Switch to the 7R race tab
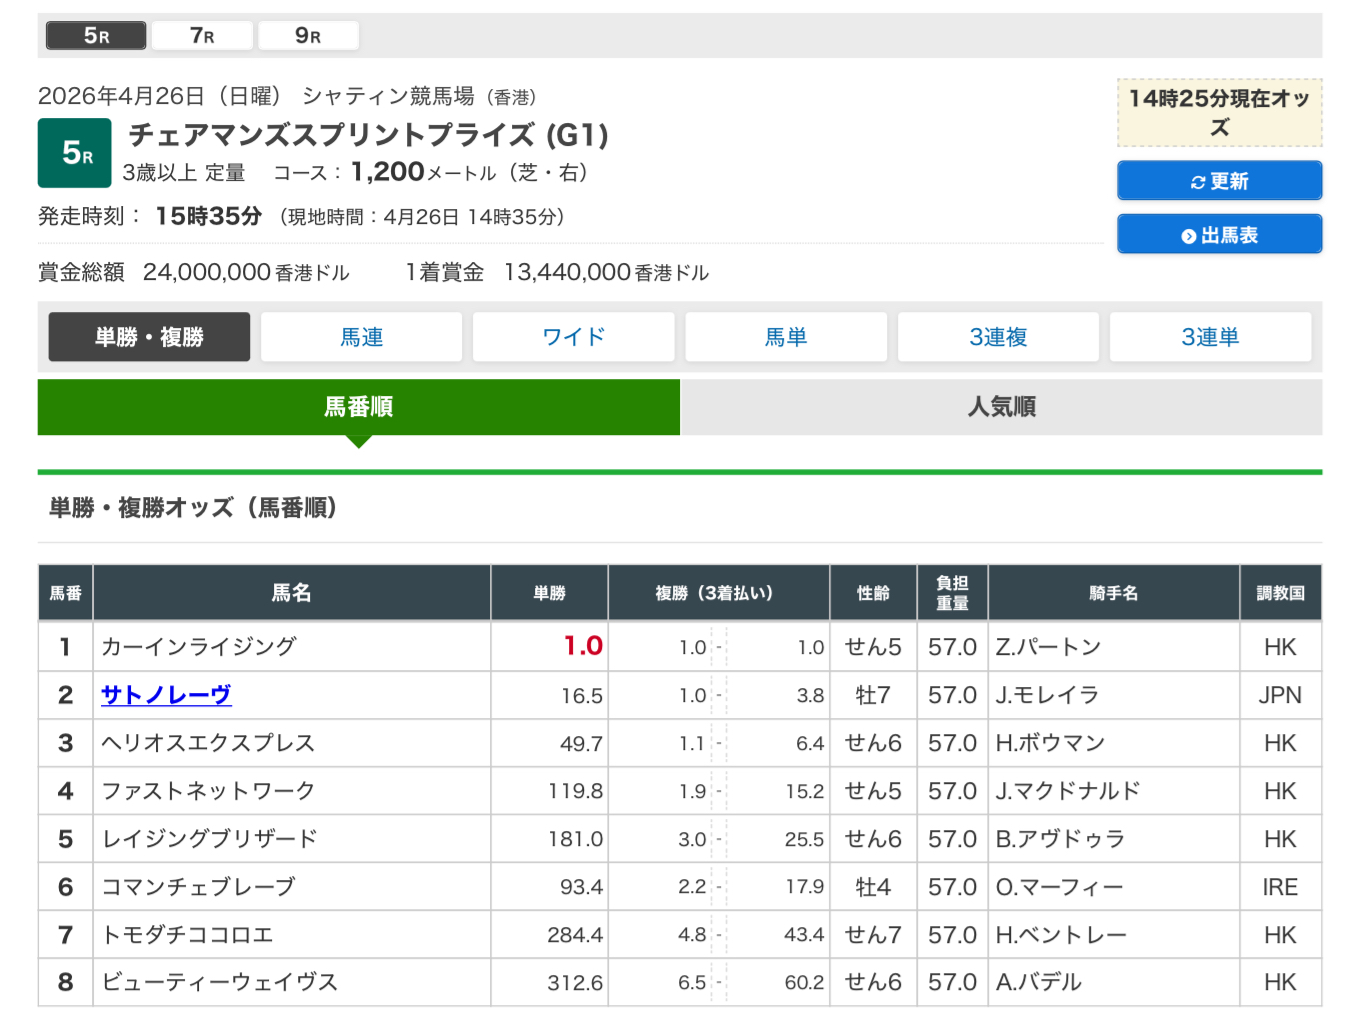1370x1021 pixels. [x=202, y=36]
